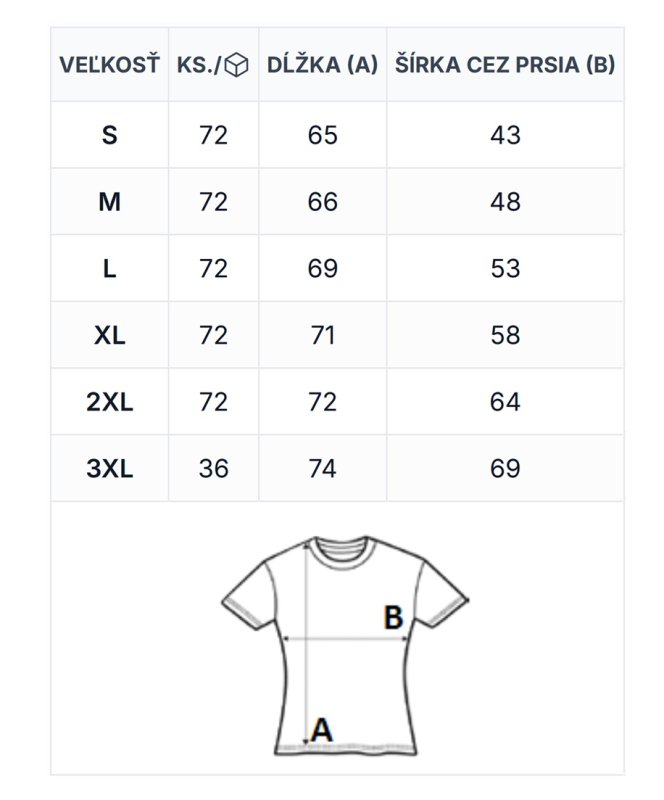Click length value 74 in the 3XL row
This screenshot has width=664, height=800.
pyautogui.click(x=322, y=468)
